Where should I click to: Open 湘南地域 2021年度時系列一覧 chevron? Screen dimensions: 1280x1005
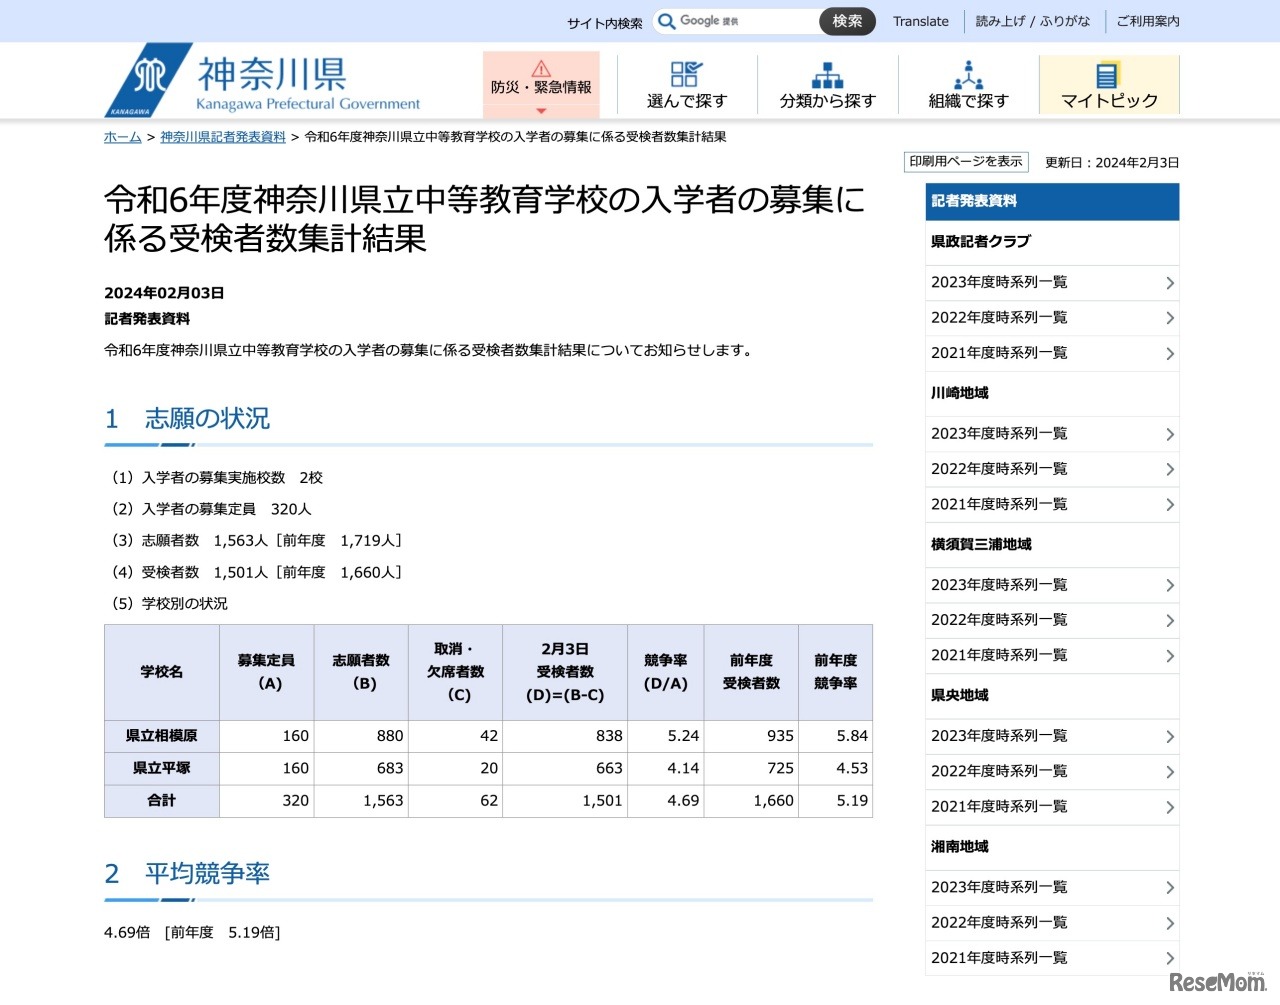1169,959
